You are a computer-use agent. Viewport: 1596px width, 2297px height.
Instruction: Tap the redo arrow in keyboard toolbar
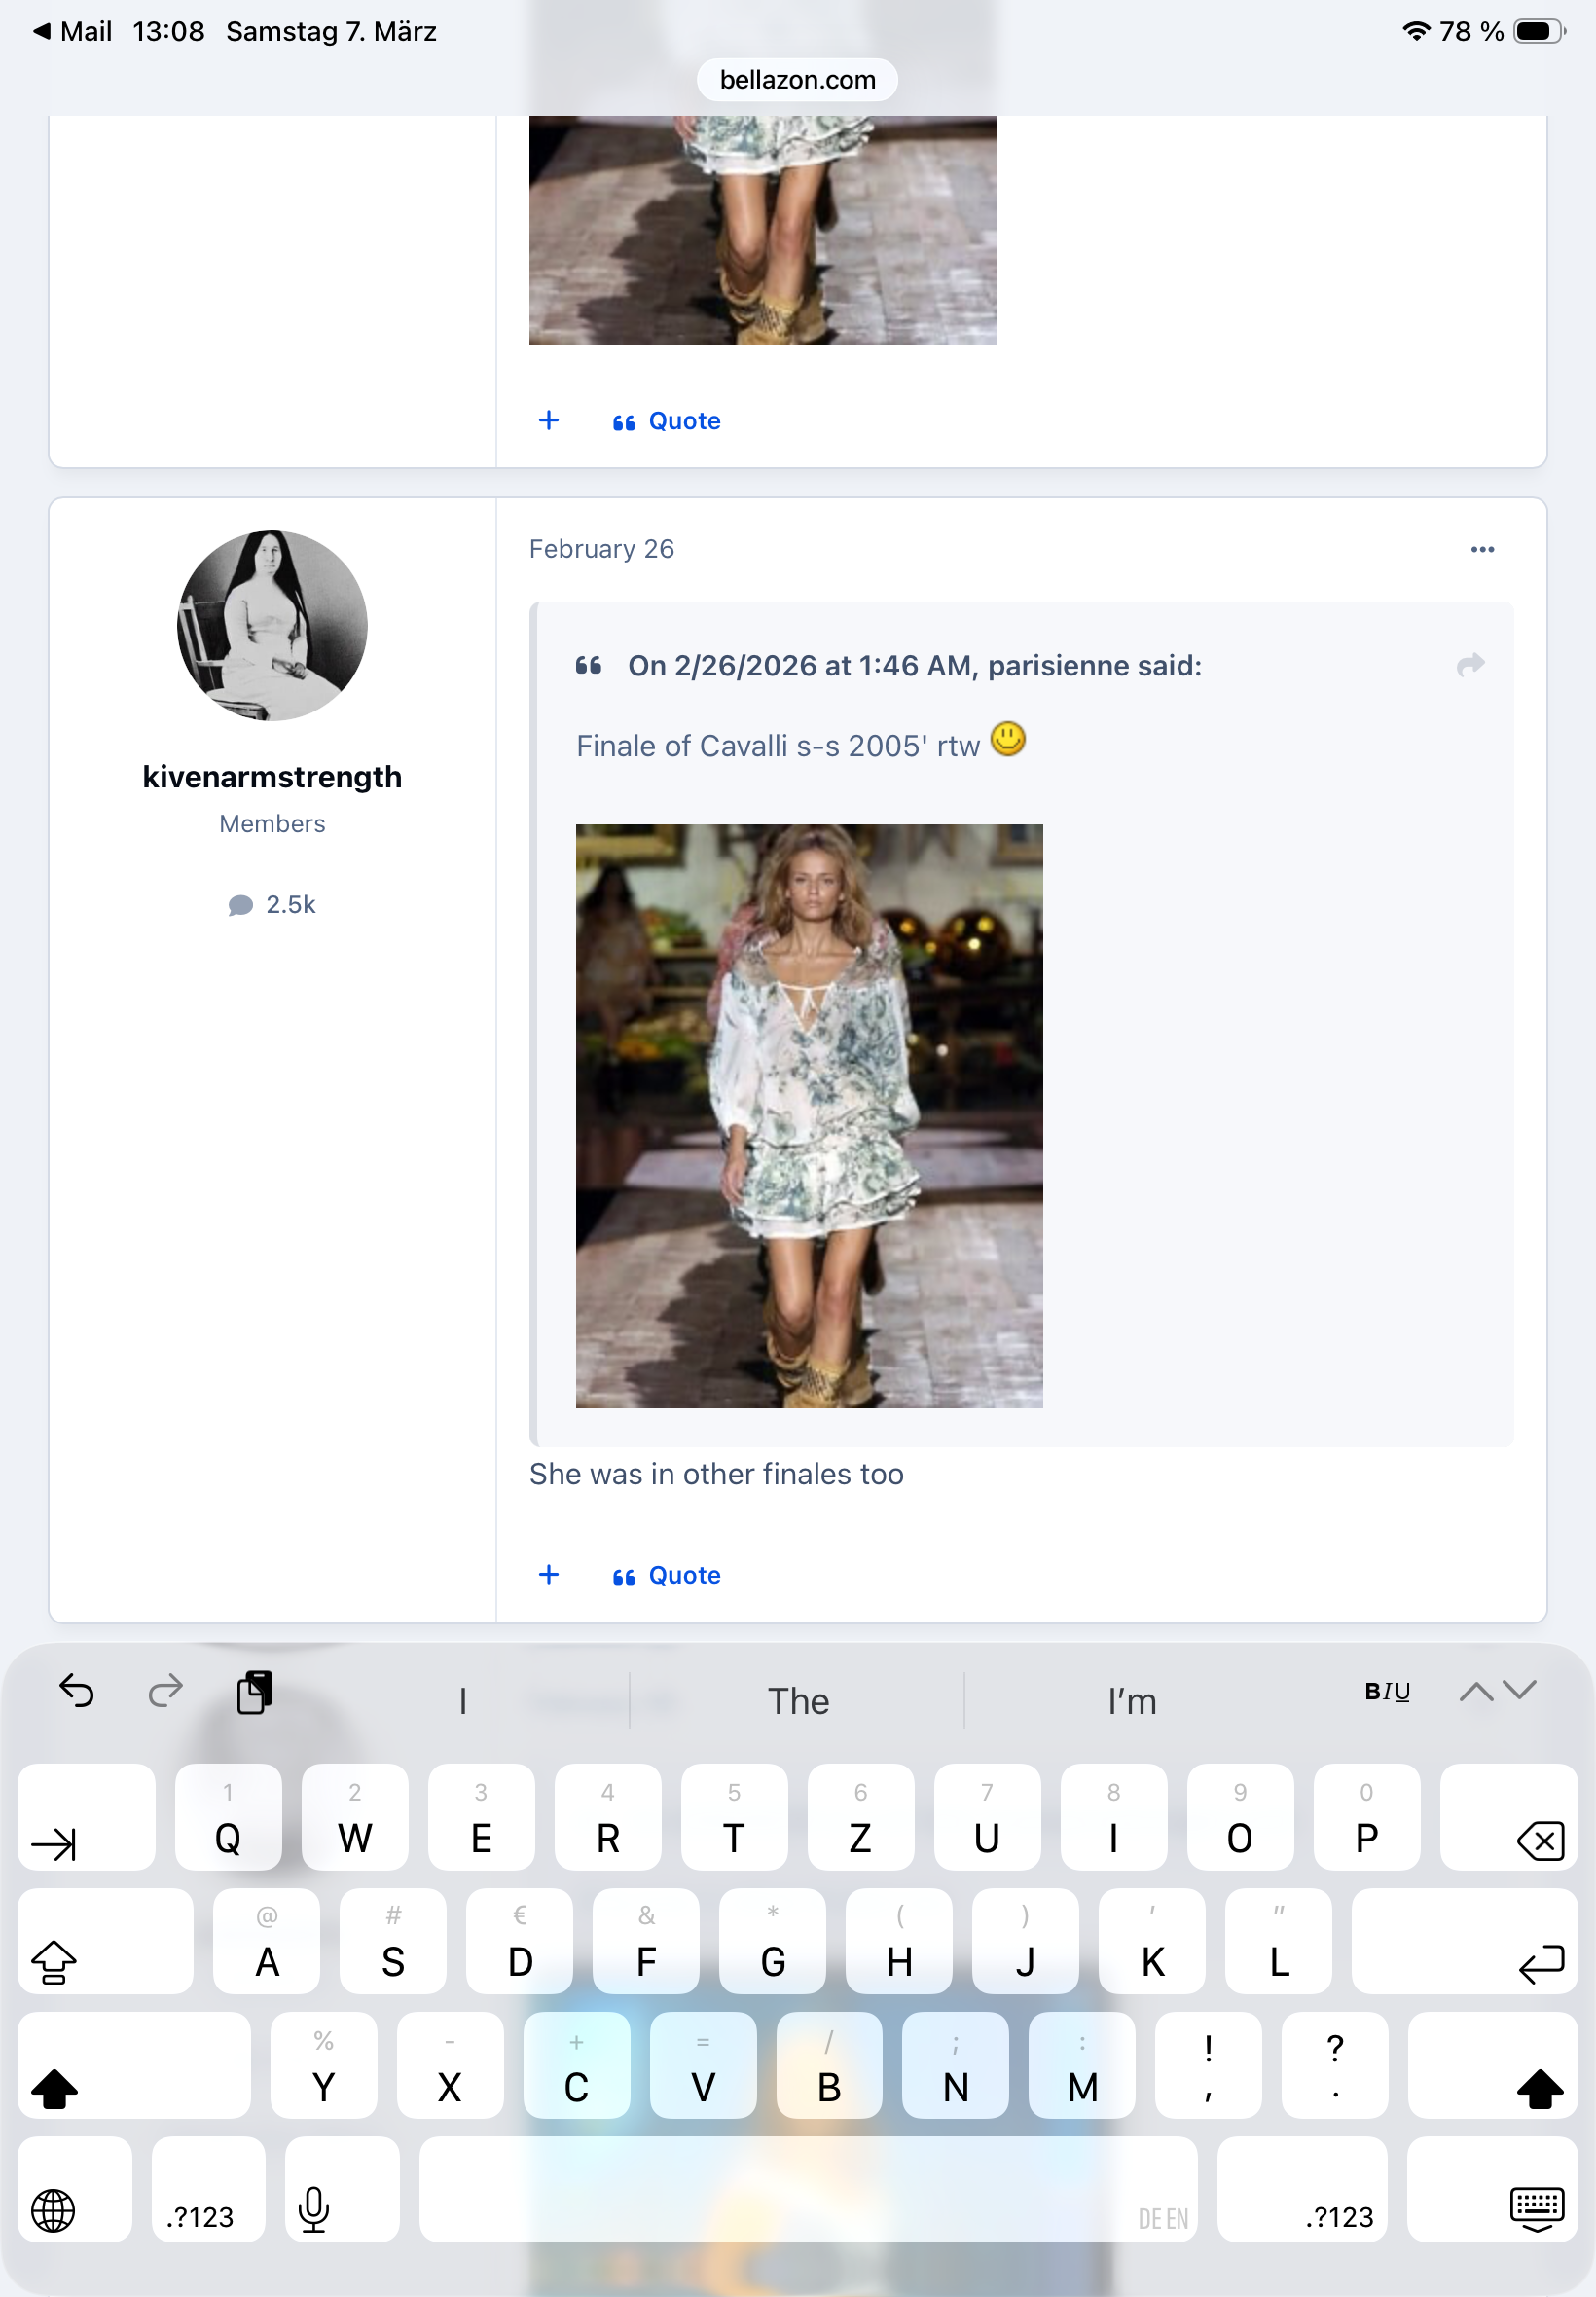(x=165, y=1691)
